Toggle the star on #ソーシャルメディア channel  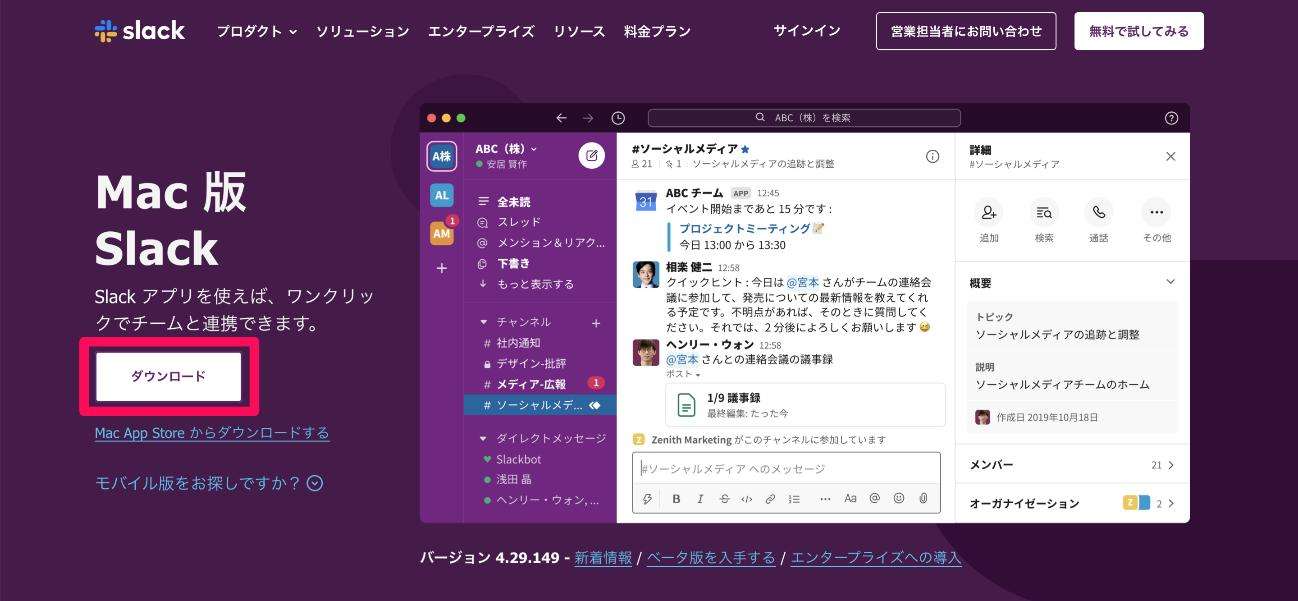tap(744, 147)
